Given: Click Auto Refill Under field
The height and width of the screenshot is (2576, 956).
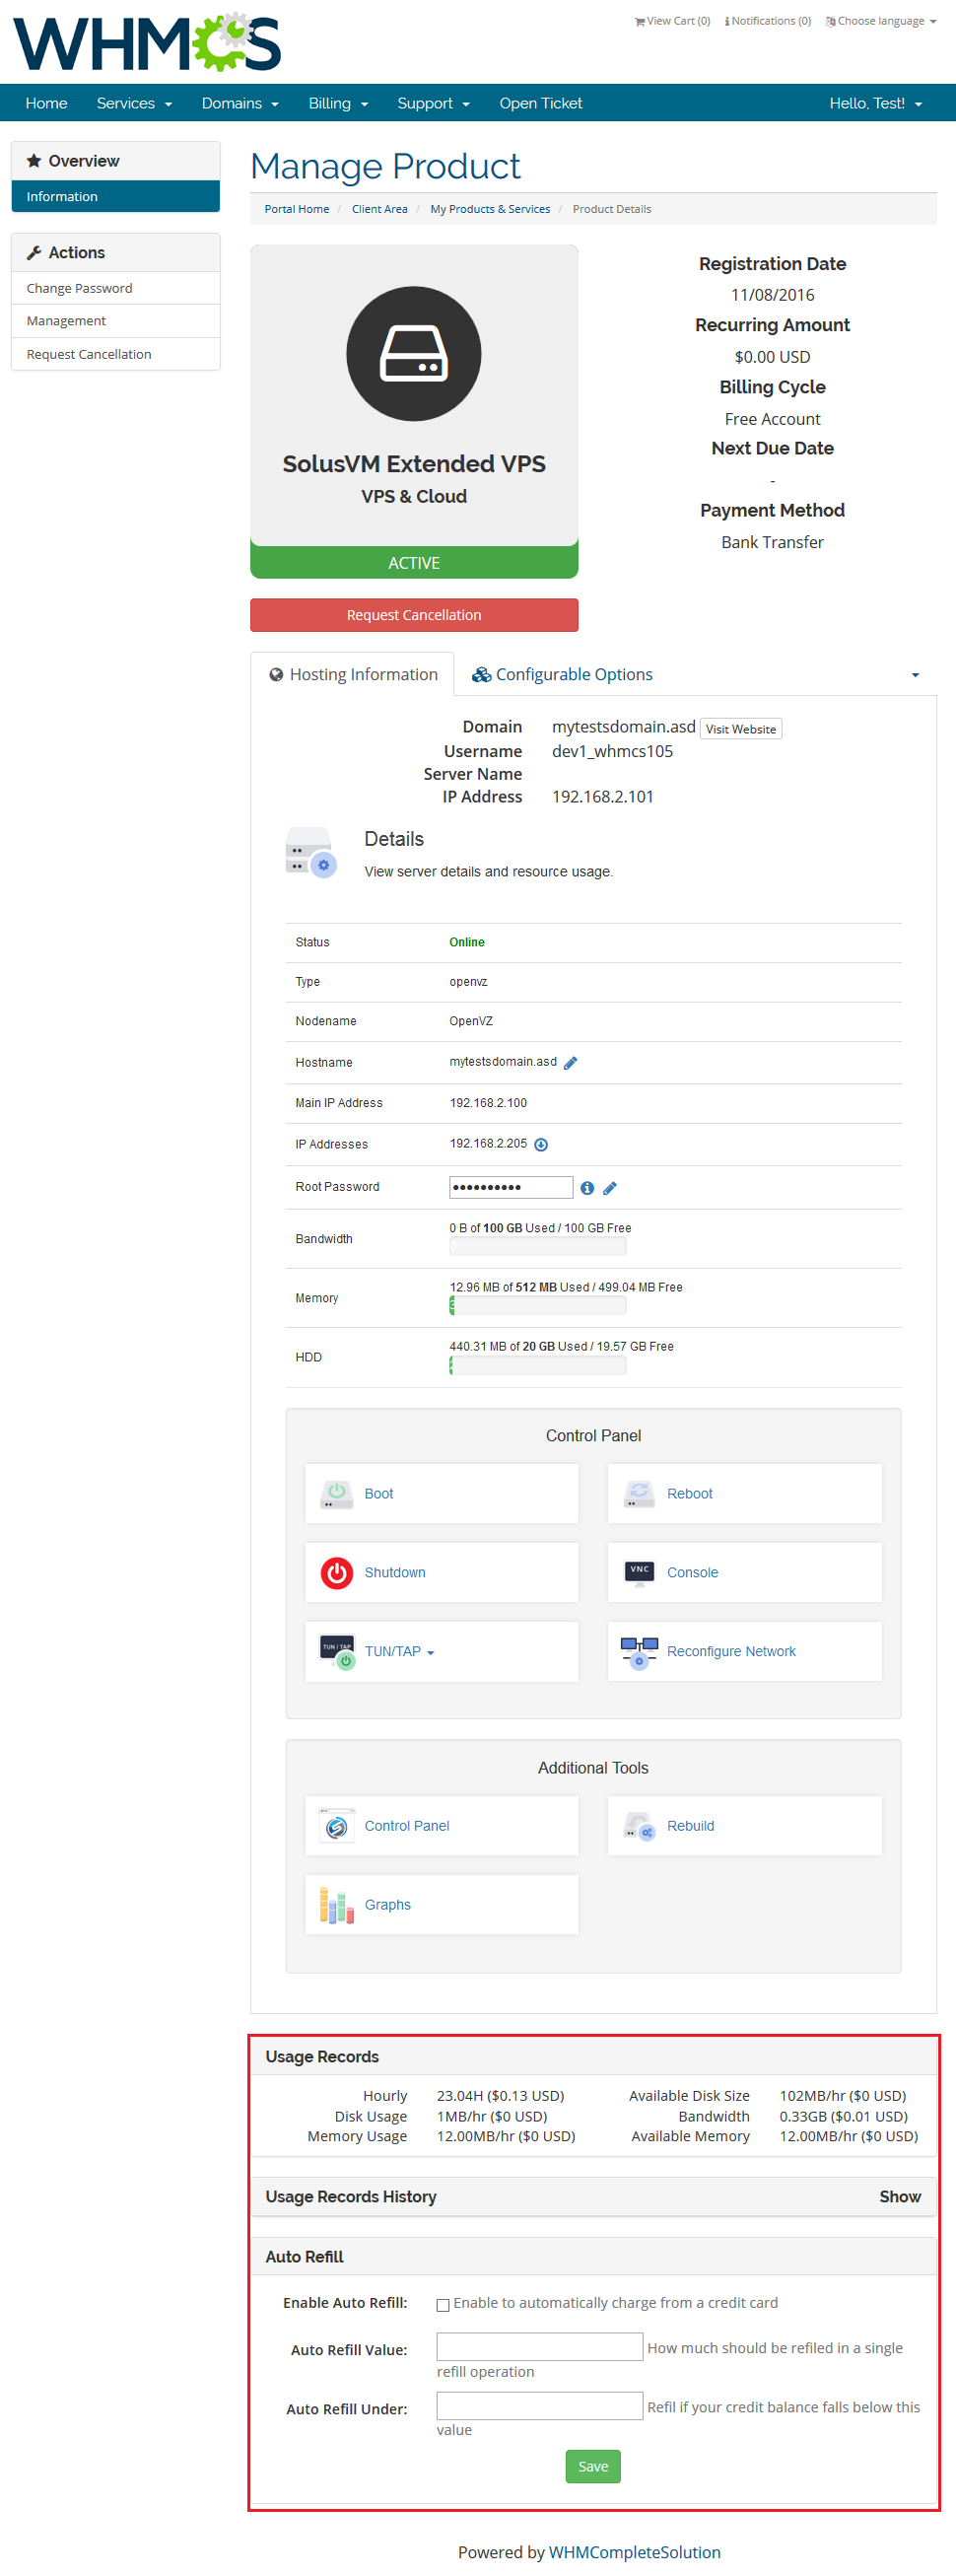Looking at the screenshot, I should click(x=539, y=2406).
